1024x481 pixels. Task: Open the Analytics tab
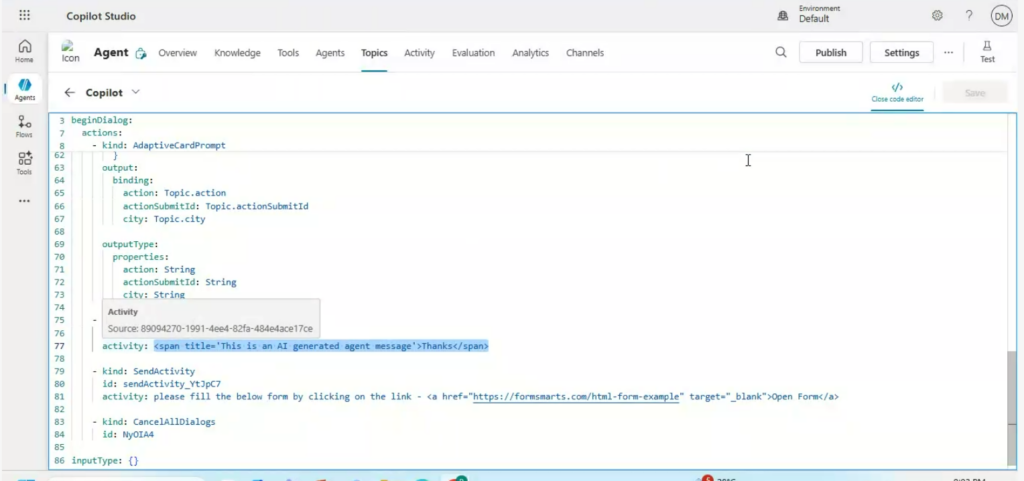[x=530, y=53]
